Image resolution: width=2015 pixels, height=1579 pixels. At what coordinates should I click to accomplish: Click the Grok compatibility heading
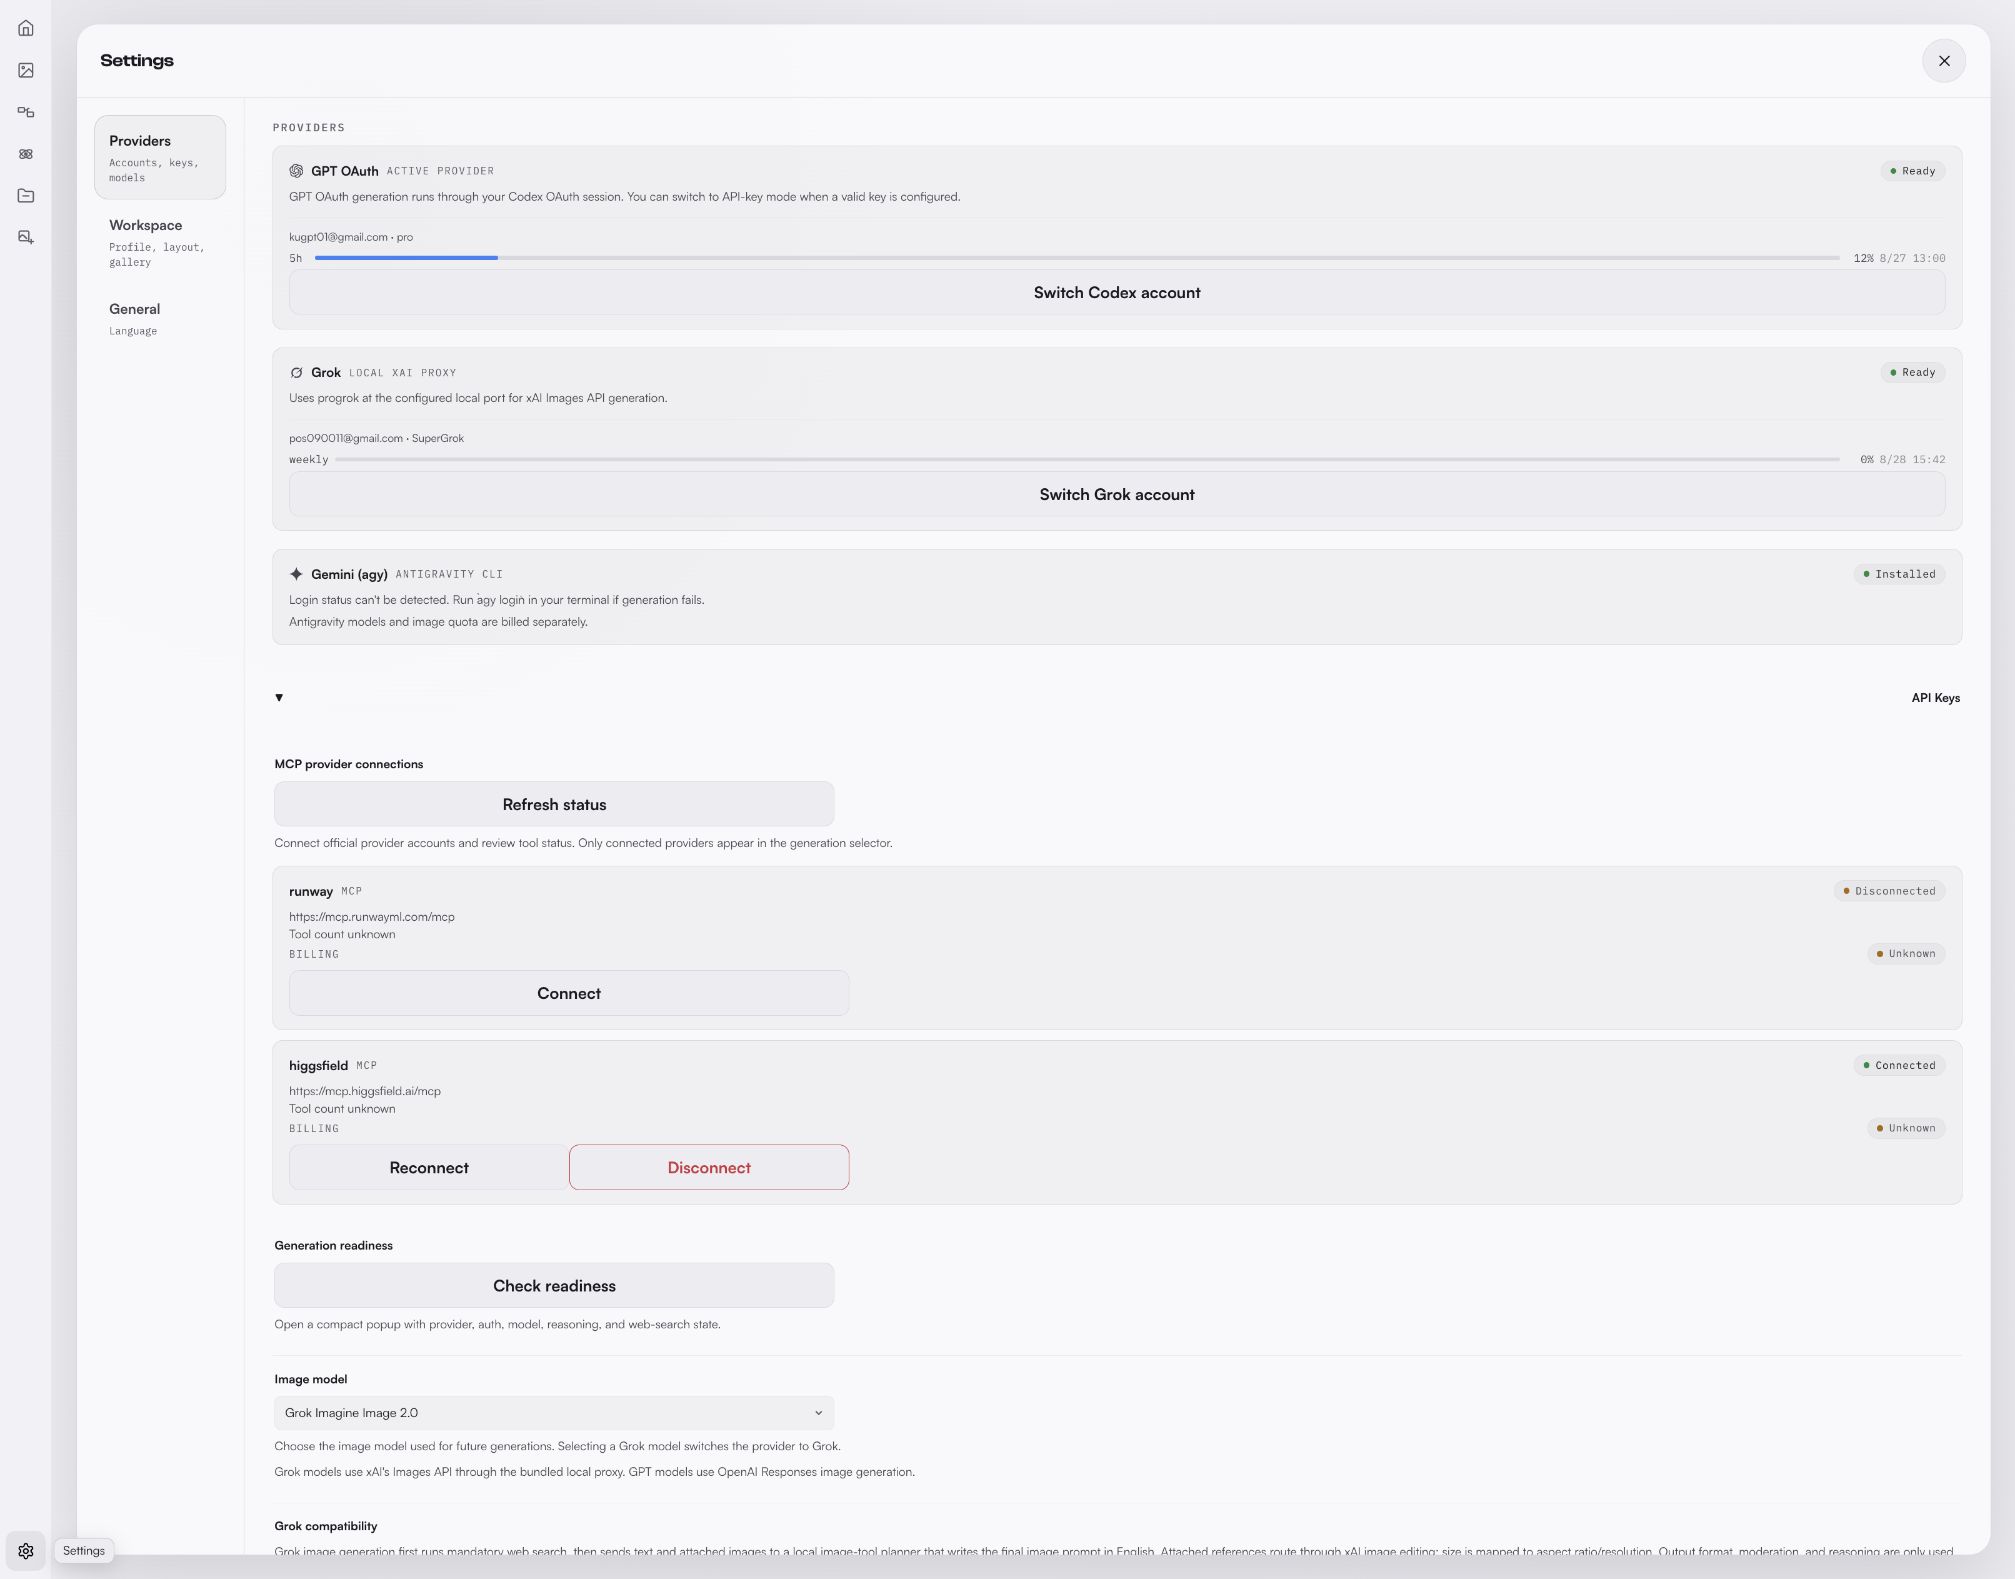pos(326,1526)
